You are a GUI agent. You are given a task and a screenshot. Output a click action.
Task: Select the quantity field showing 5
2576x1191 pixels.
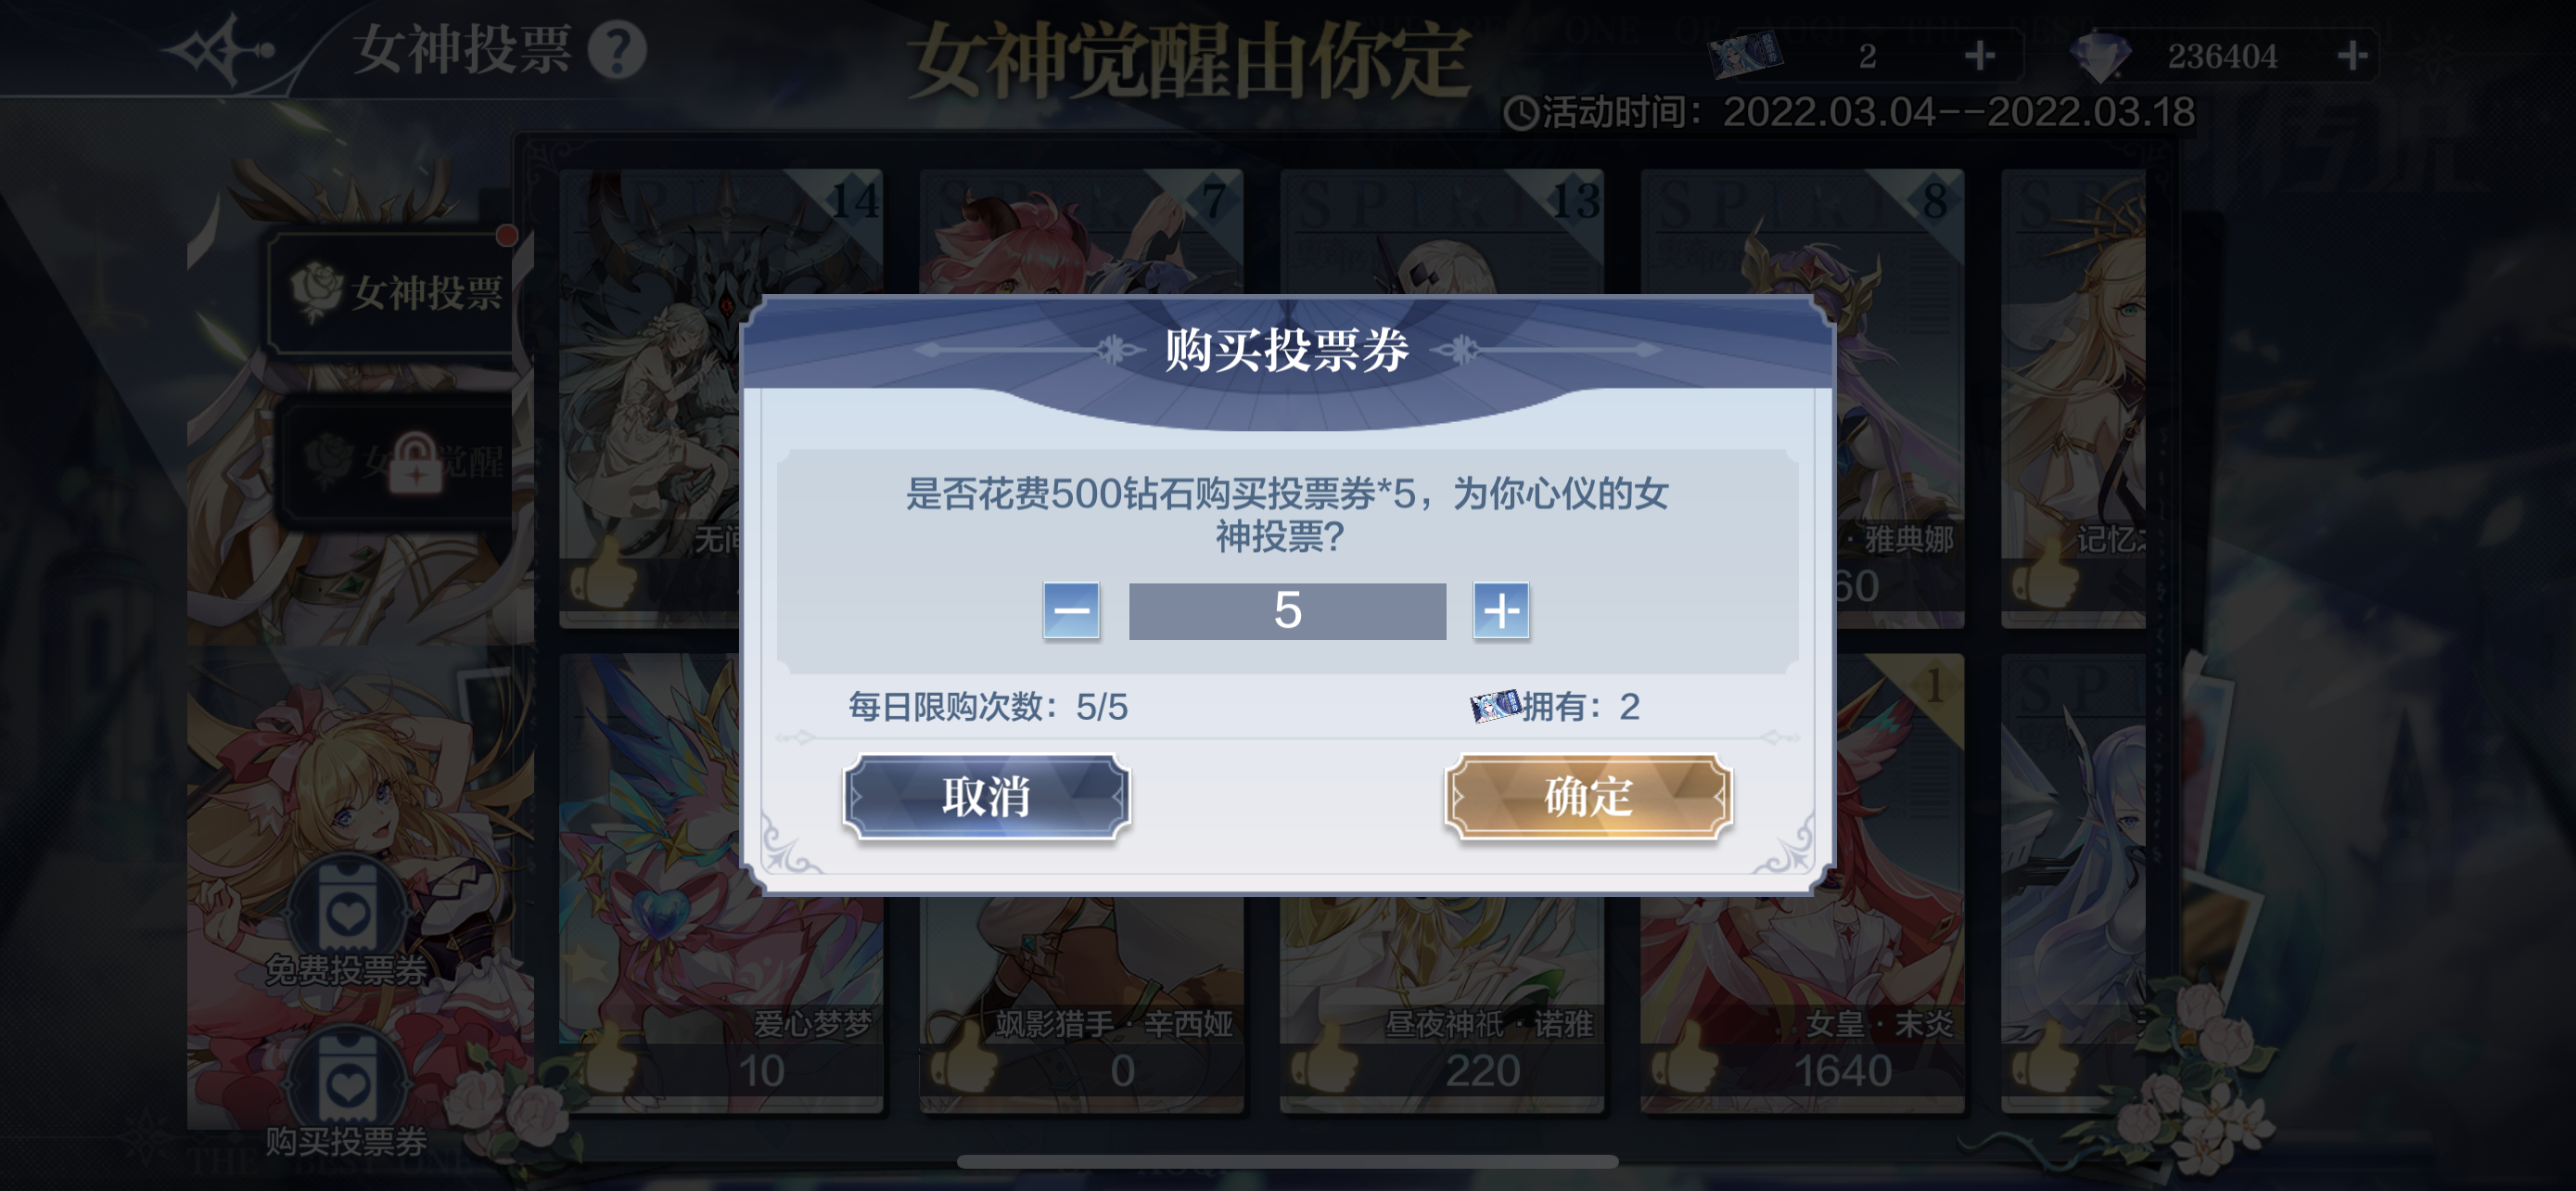1287,610
